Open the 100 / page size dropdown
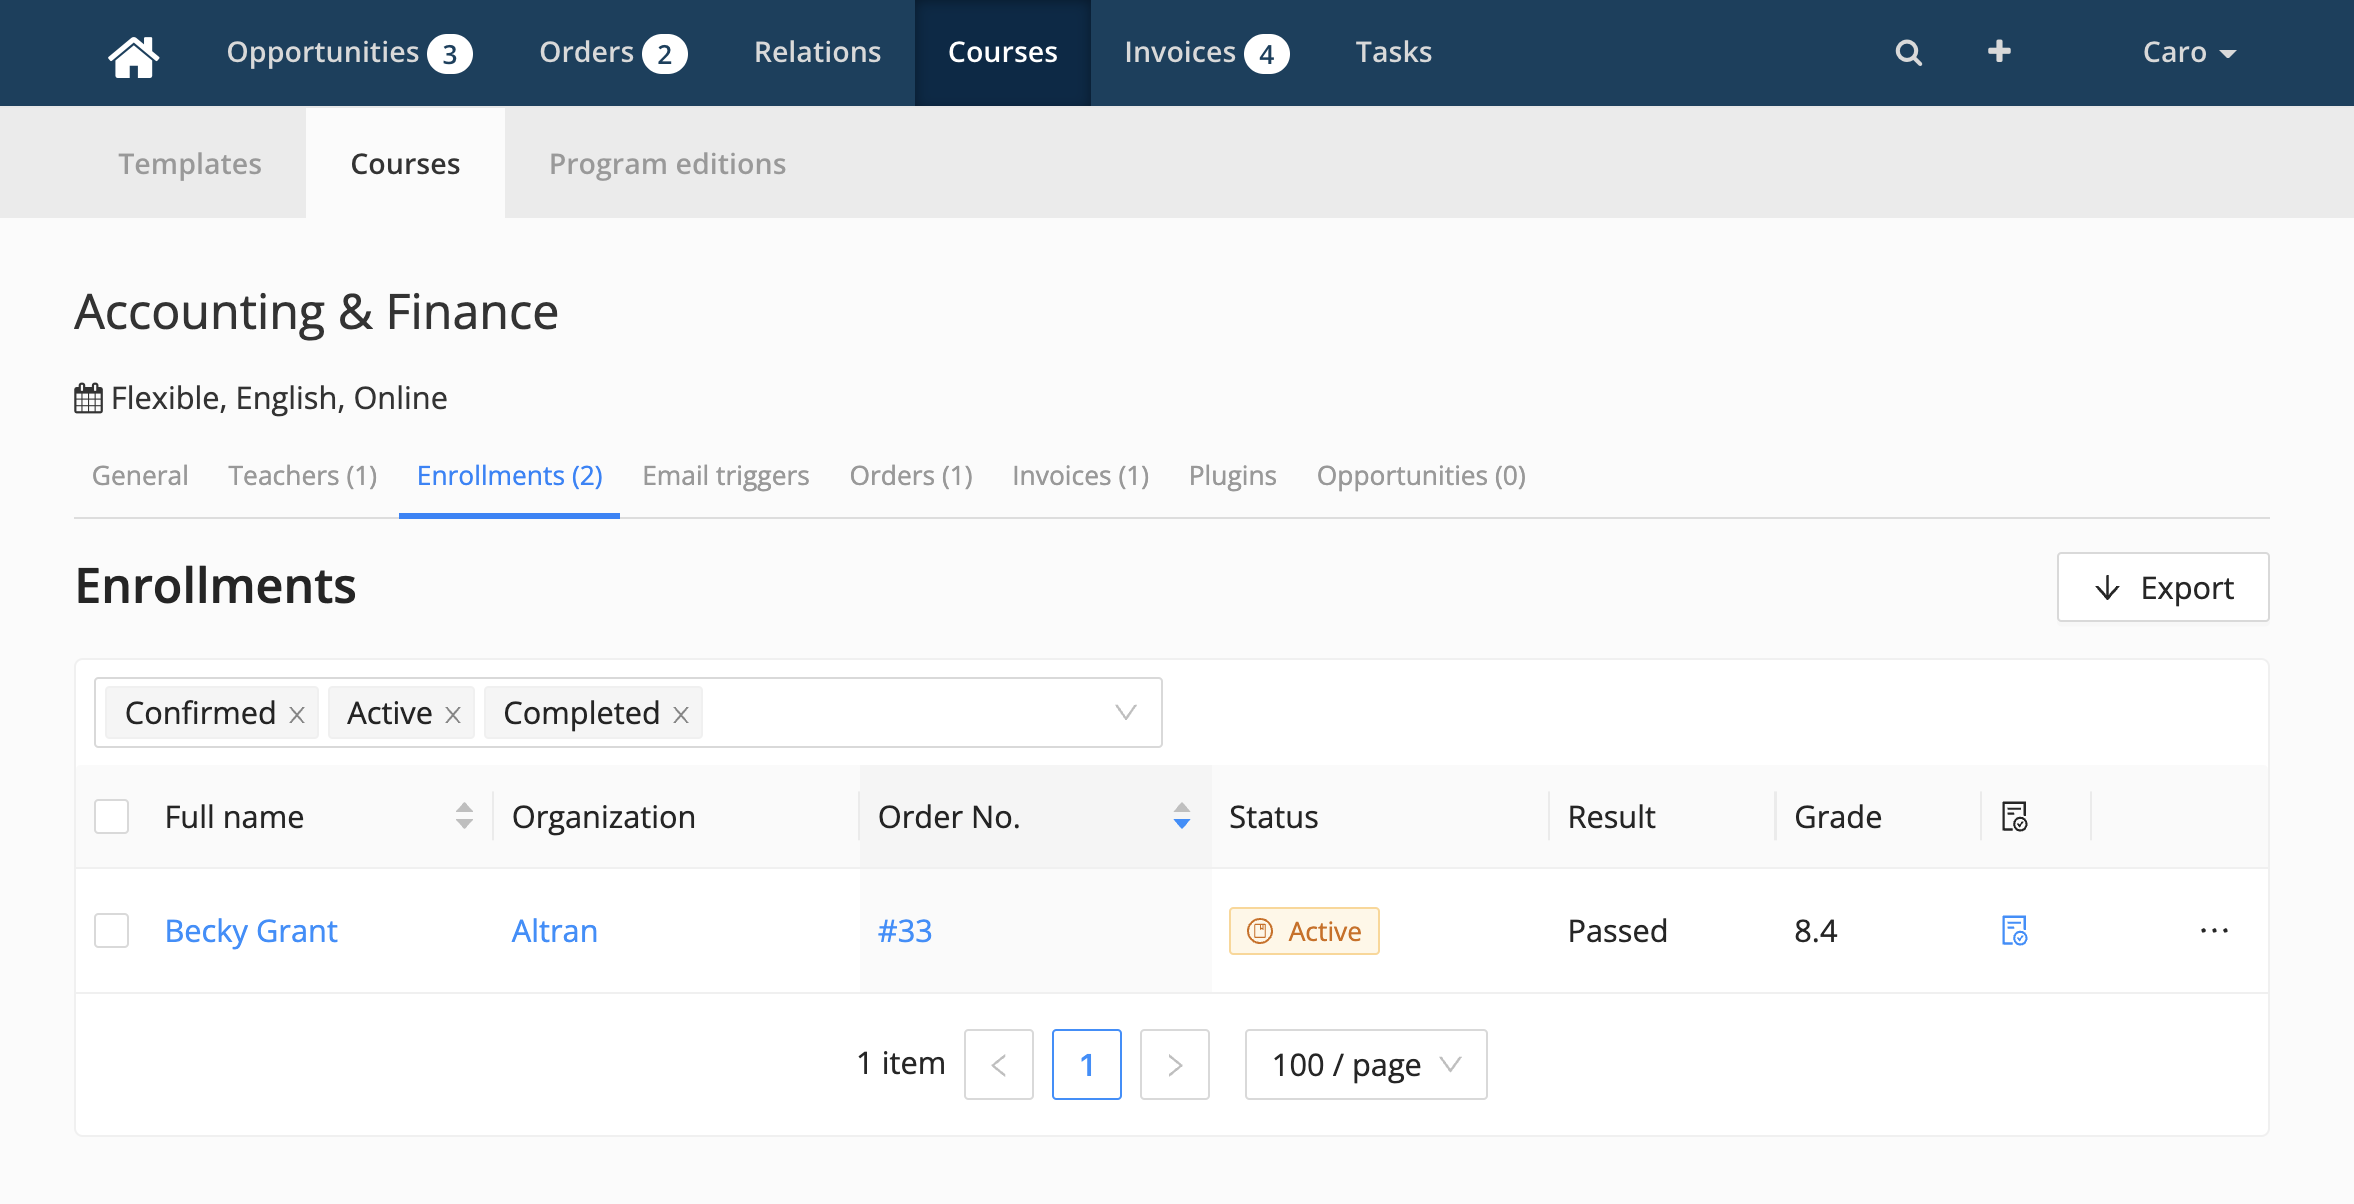 pos(1366,1065)
